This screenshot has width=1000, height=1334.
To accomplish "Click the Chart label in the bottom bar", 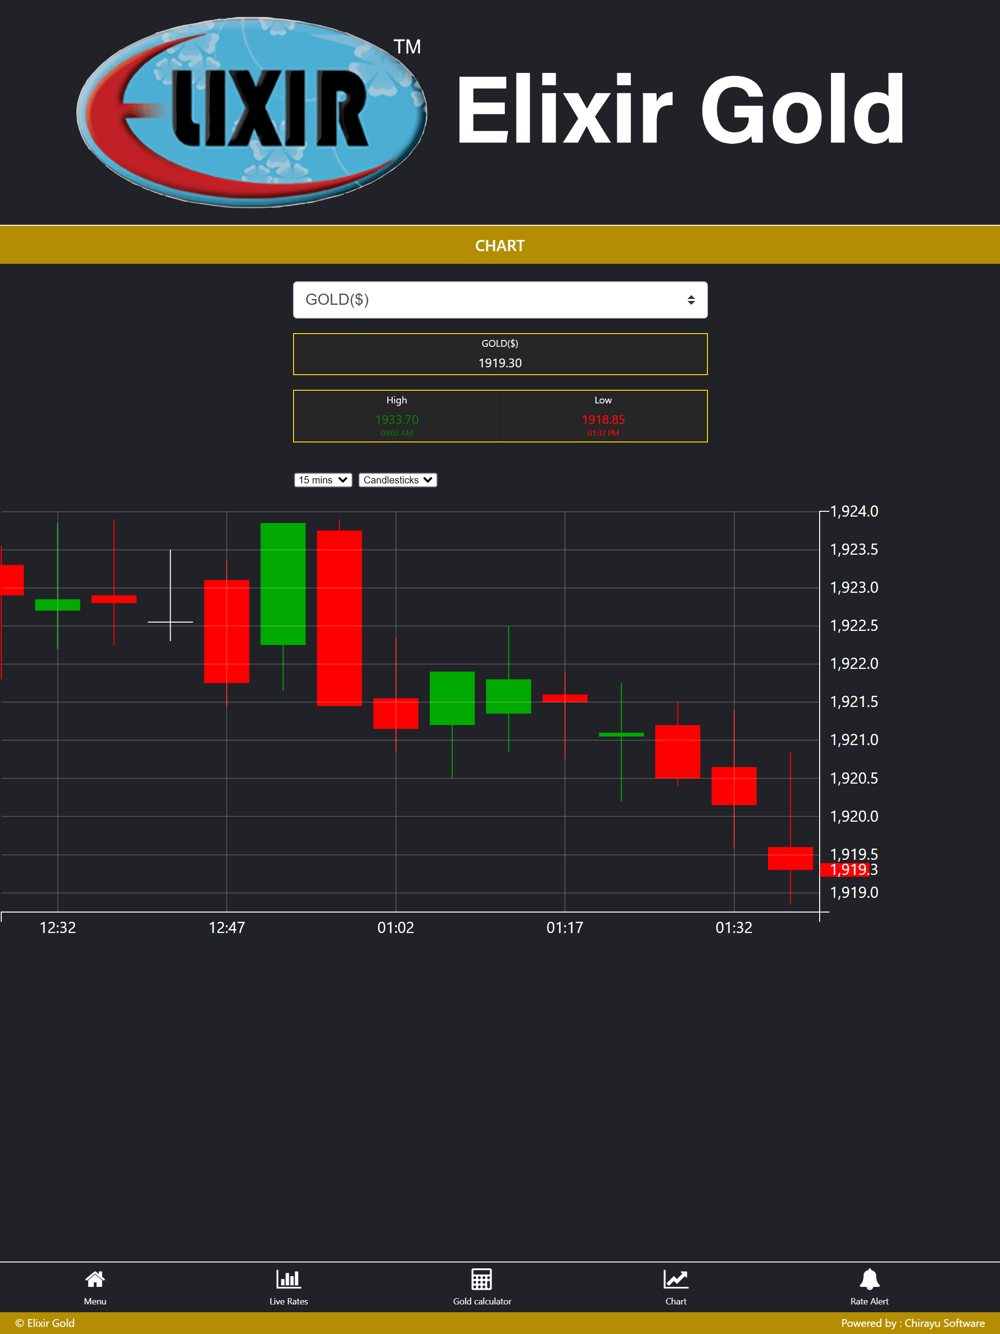I will pyautogui.click(x=676, y=1301).
